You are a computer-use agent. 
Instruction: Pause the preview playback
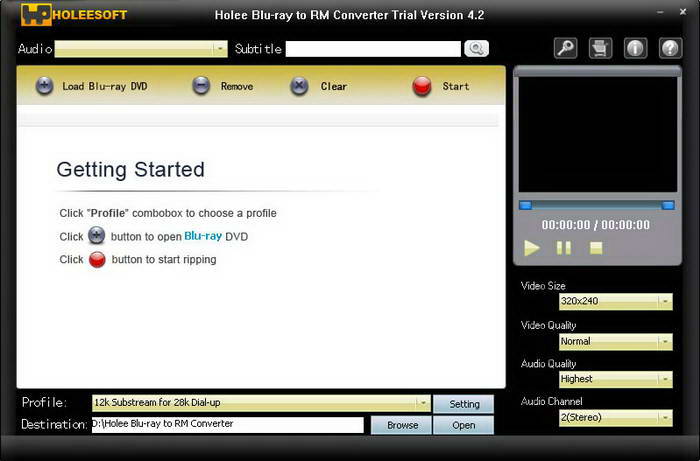point(563,248)
